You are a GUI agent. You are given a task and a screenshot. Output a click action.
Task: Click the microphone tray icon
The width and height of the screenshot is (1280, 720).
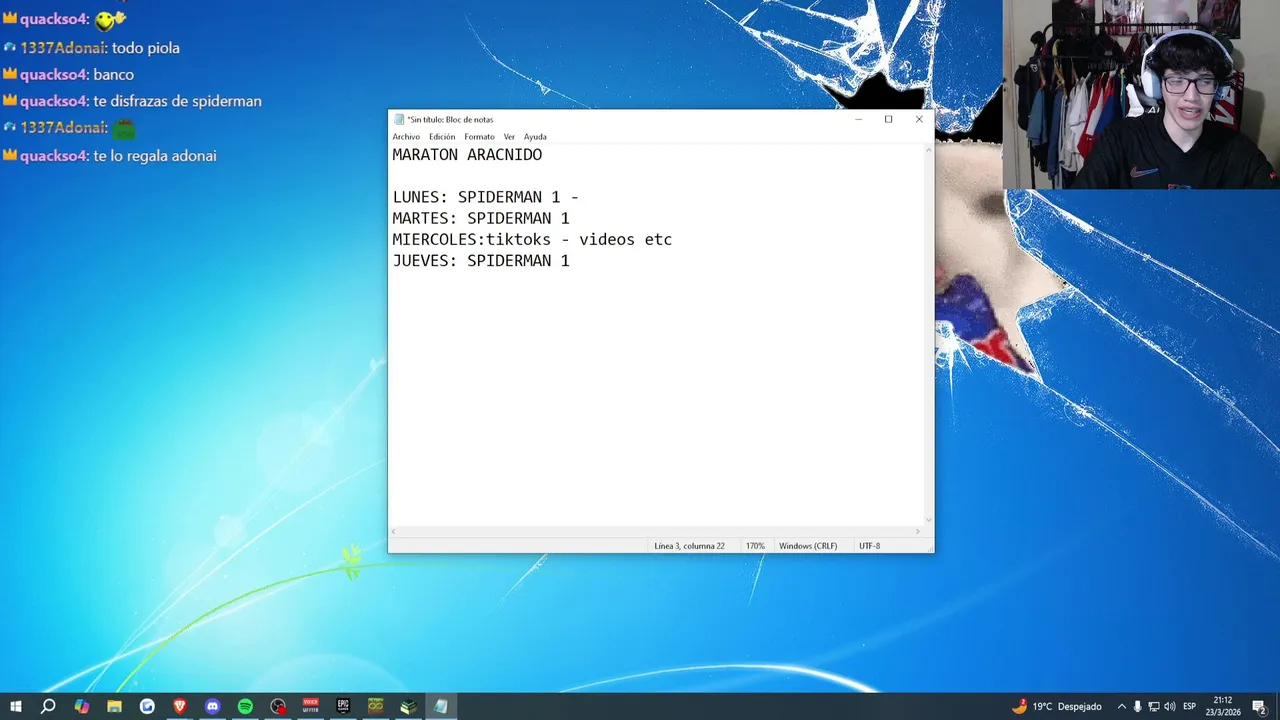pyautogui.click(x=1137, y=707)
